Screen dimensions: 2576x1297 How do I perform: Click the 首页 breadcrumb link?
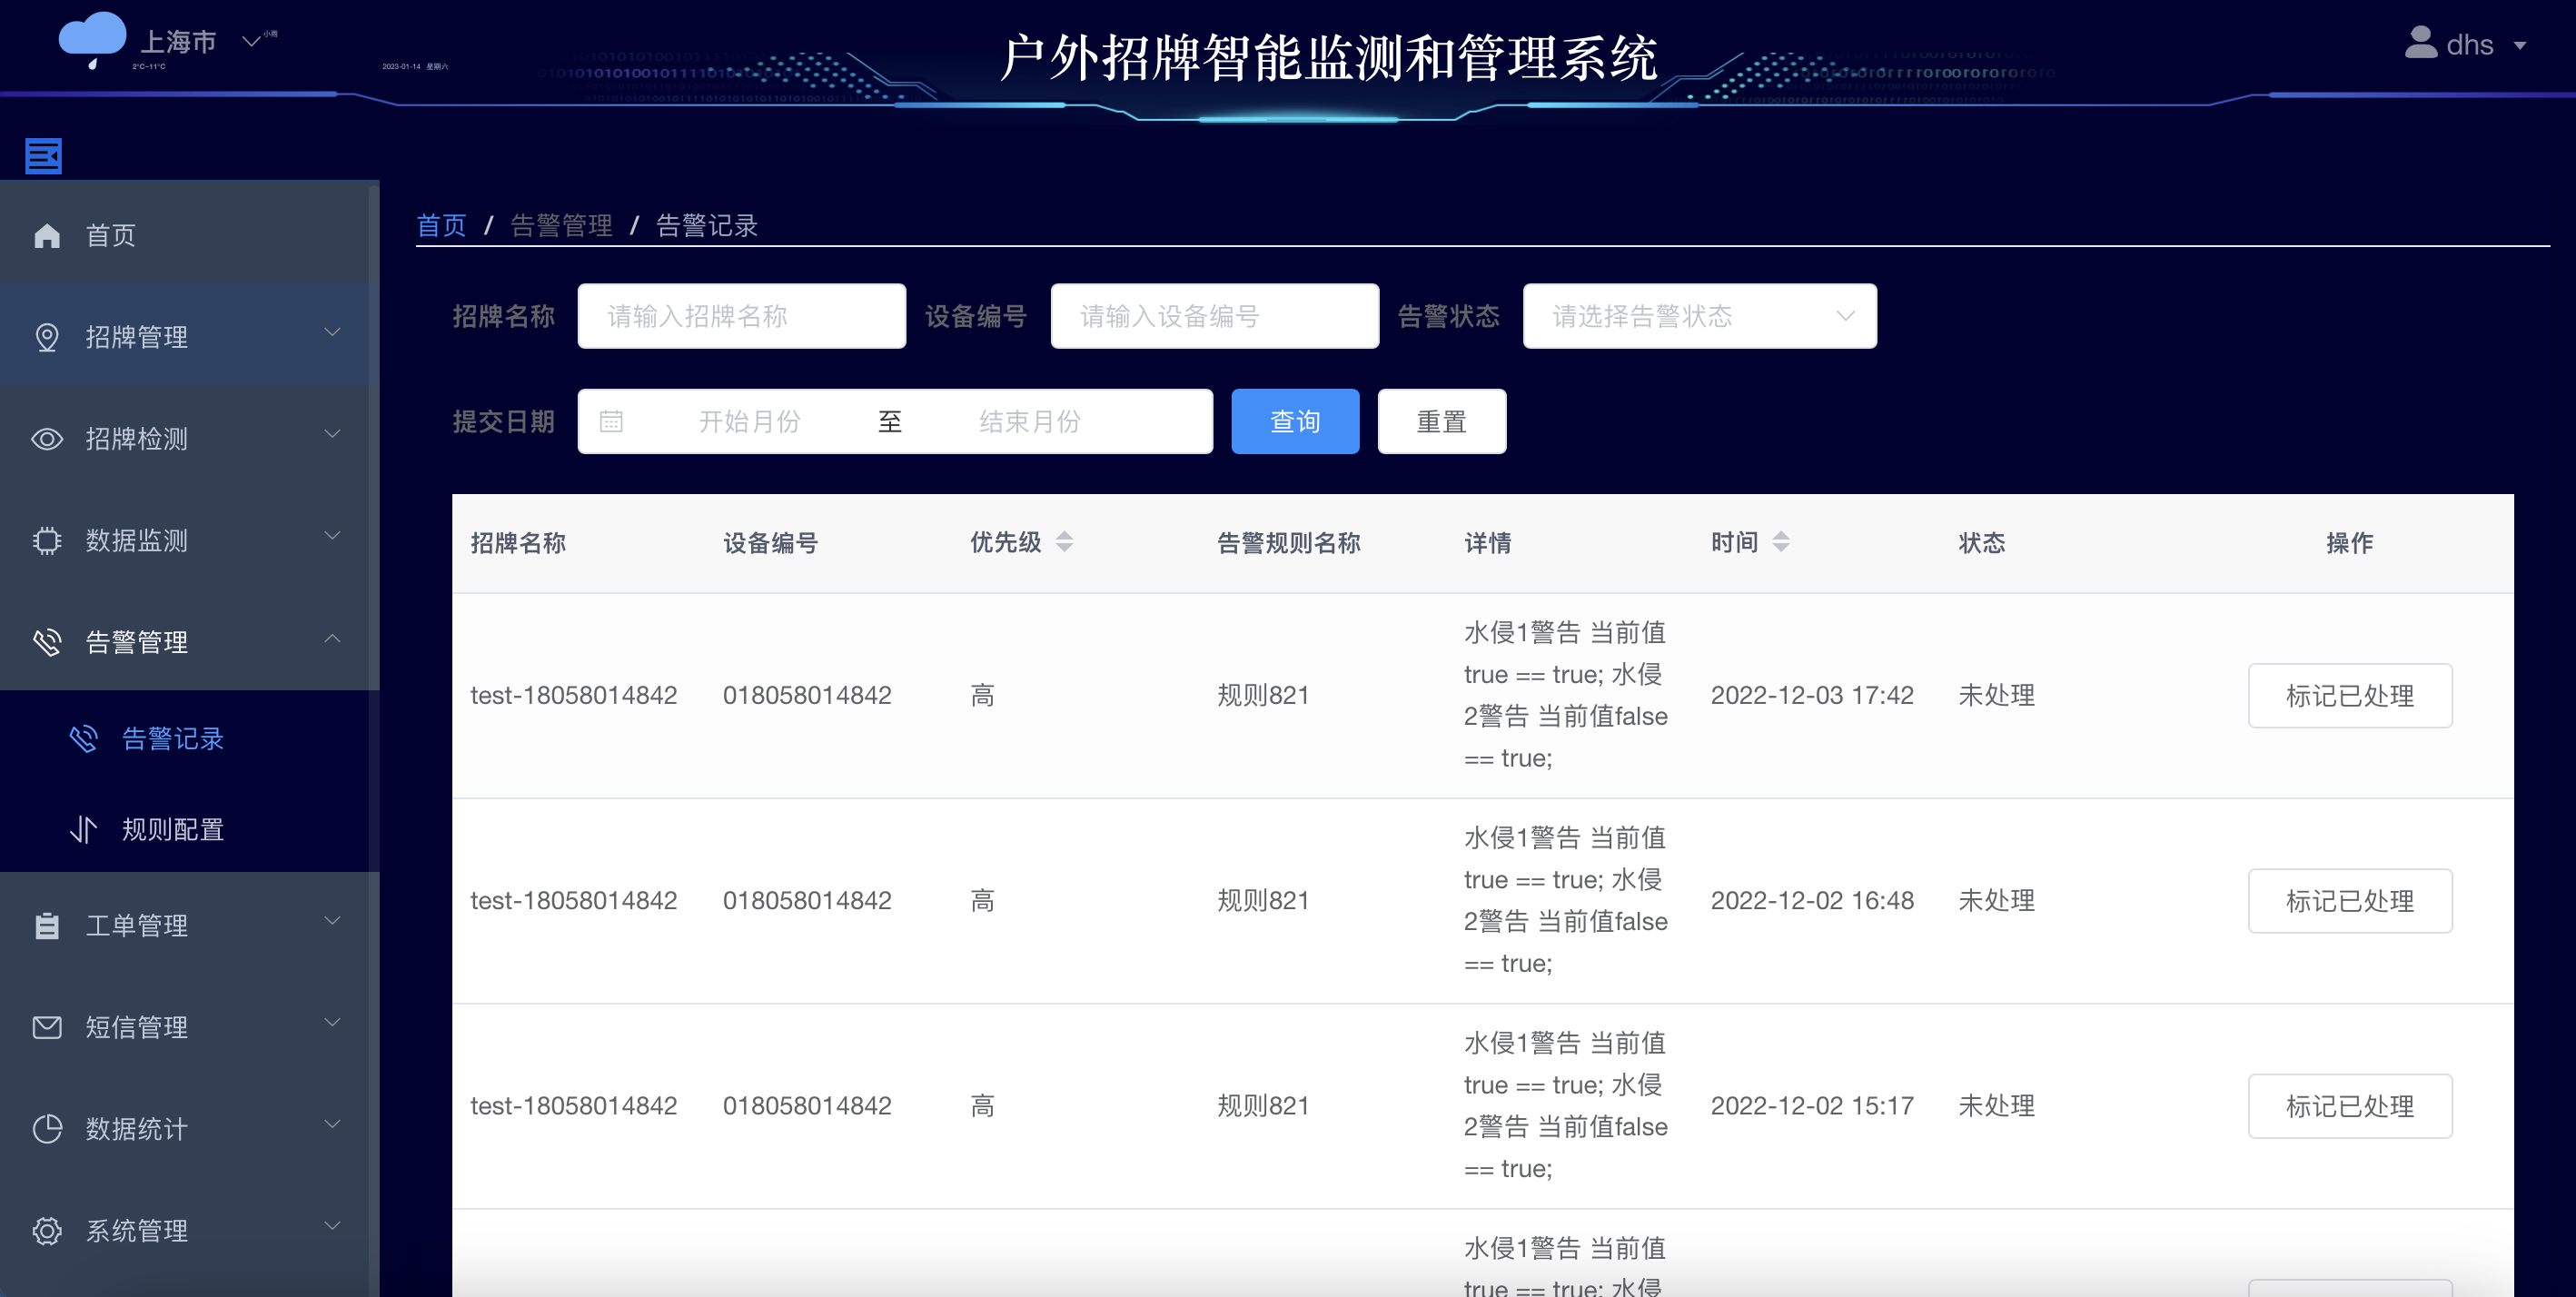441,226
